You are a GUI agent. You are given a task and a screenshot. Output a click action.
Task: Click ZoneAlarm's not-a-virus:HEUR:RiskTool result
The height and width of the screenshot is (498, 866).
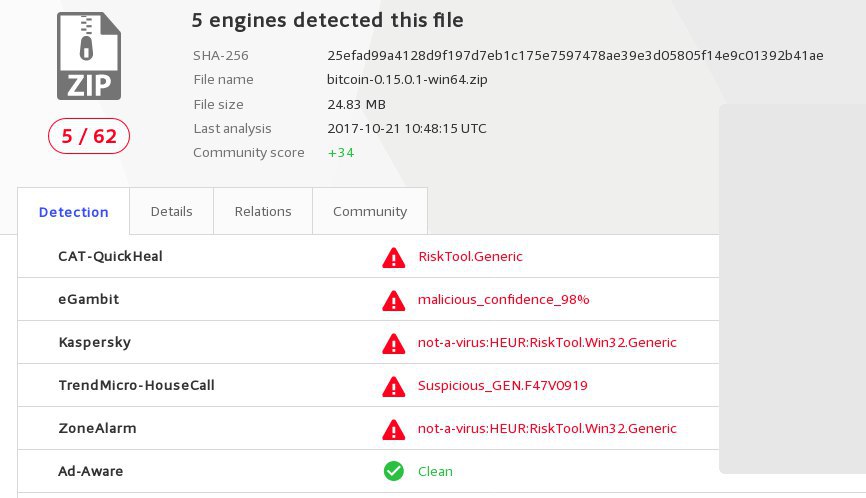pyautogui.click(x=547, y=428)
